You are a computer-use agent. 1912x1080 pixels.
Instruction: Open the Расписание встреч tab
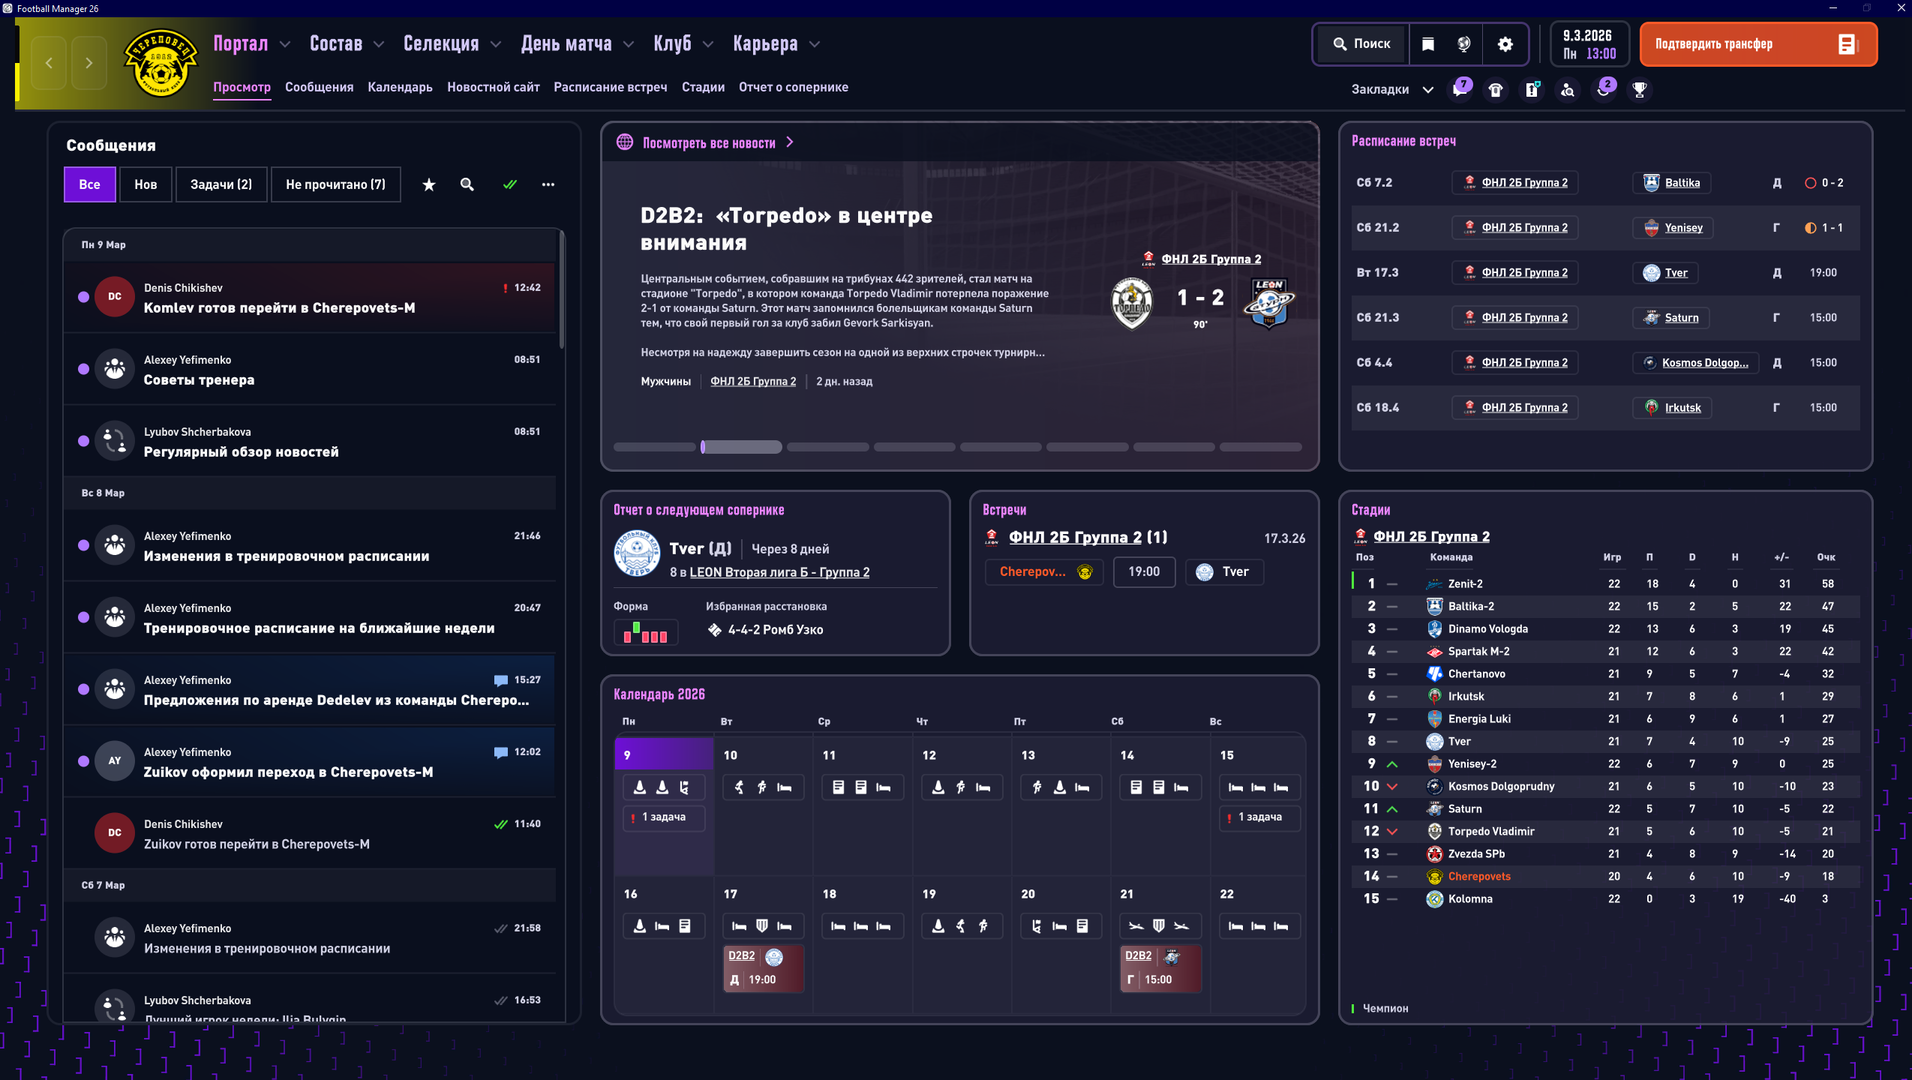click(x=610, y=87)
